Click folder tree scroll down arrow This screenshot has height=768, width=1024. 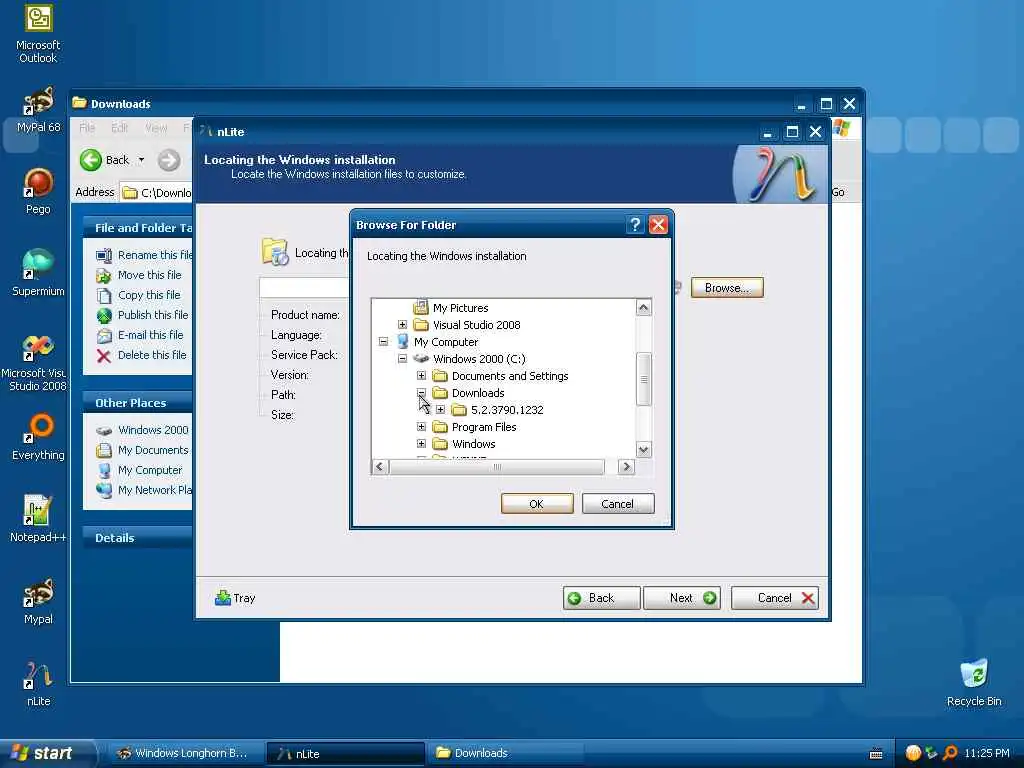click(x=643, y=449)
